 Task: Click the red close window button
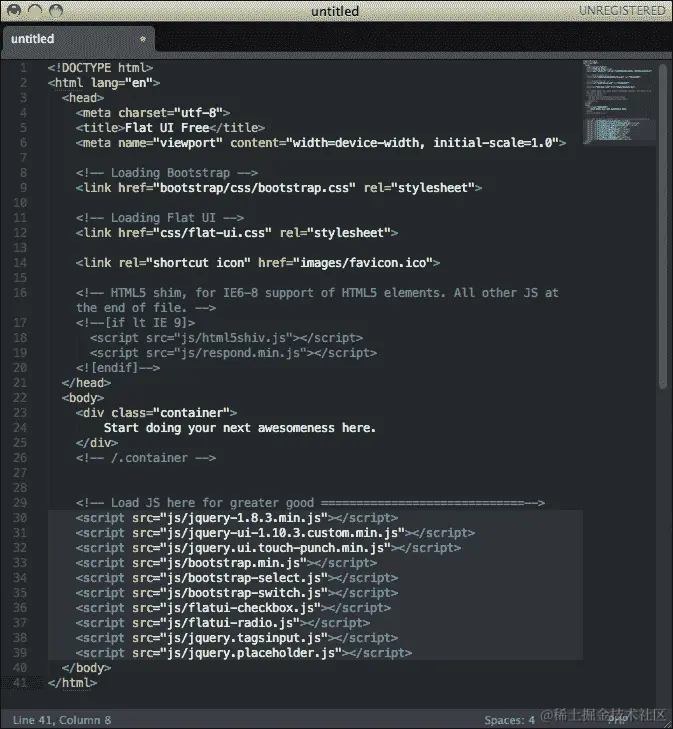click(x=14, y=10)
